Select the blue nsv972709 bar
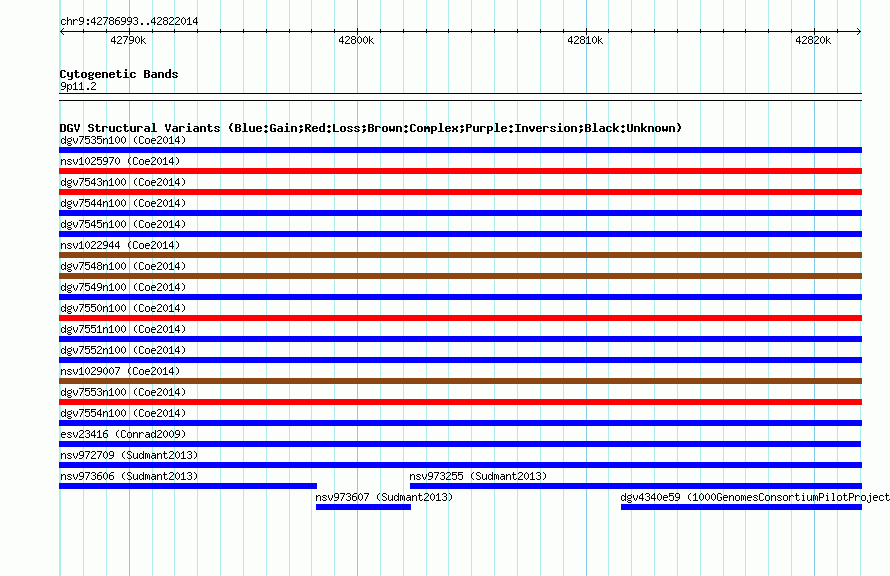Viewport: 890px width, 576px height. tap(460, 465)
